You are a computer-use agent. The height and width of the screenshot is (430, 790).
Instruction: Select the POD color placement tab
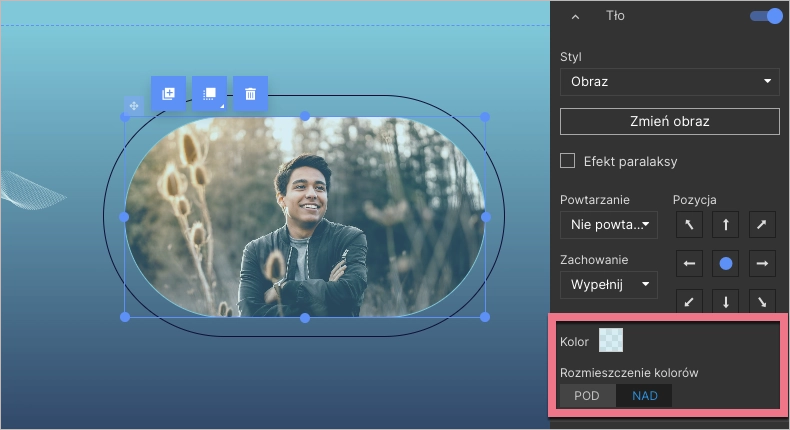pos(587,396)
